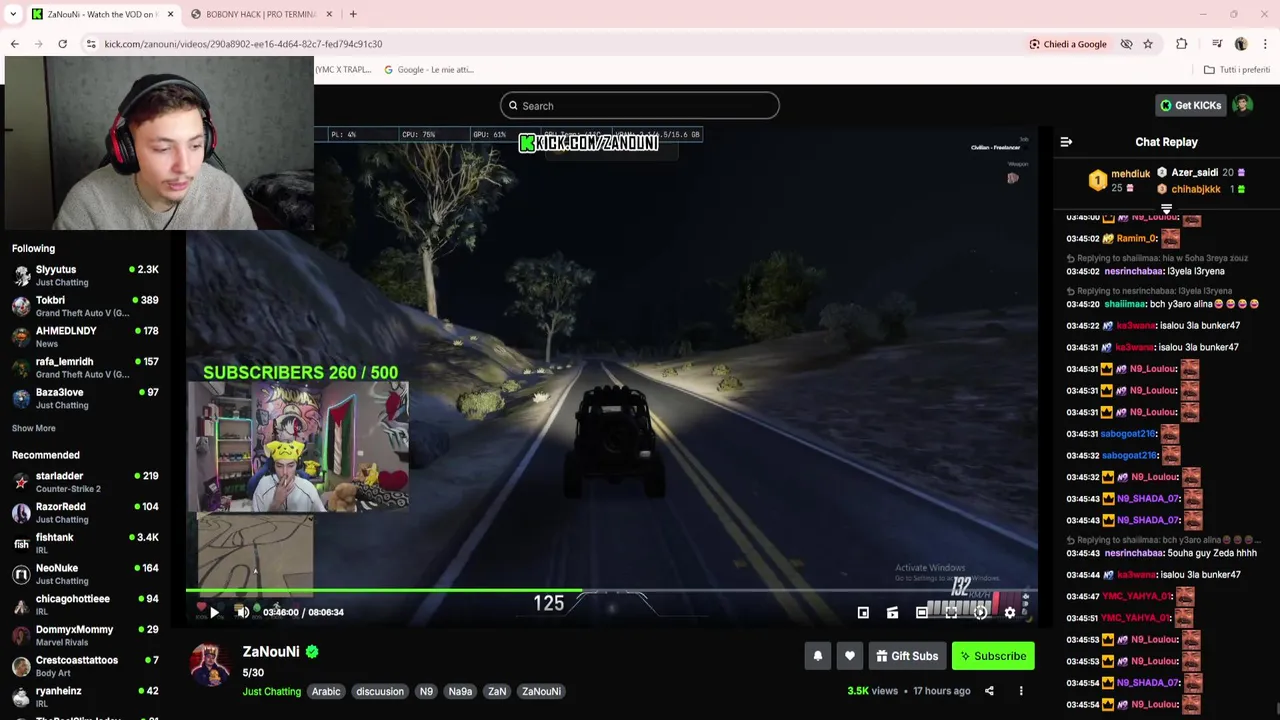The height and width of the screenshot is (720, 1280).
Task: Open AHMEDLNDY channel in sidebar
Action: tap(85, 337)
